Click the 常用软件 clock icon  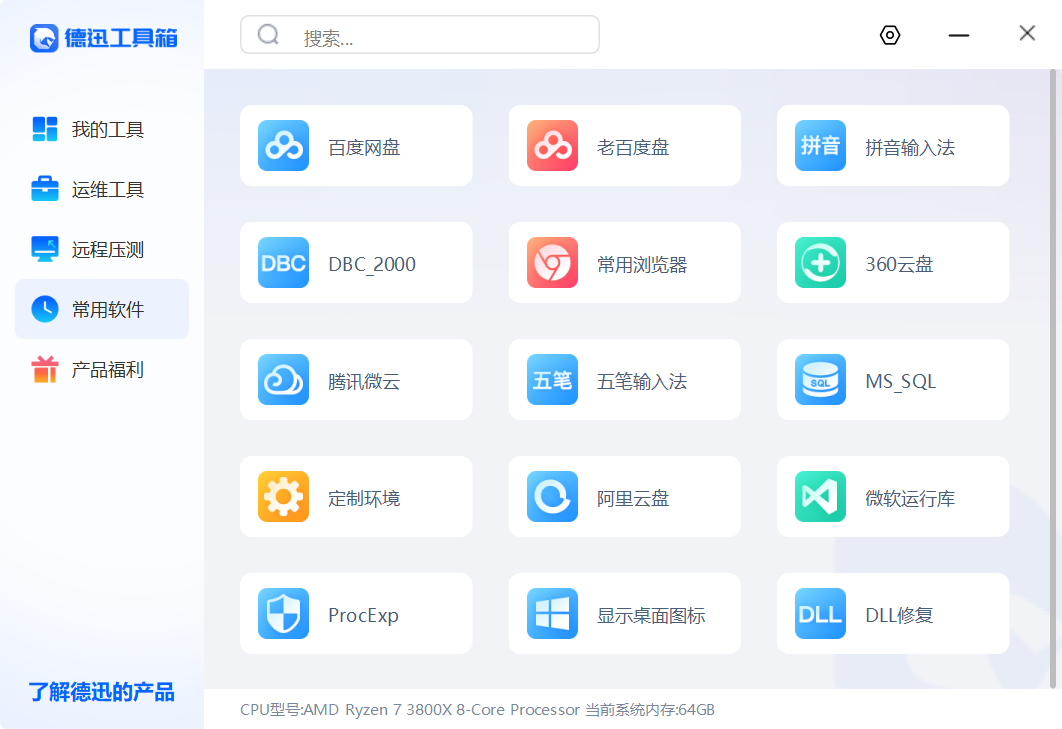coord(45,309)
